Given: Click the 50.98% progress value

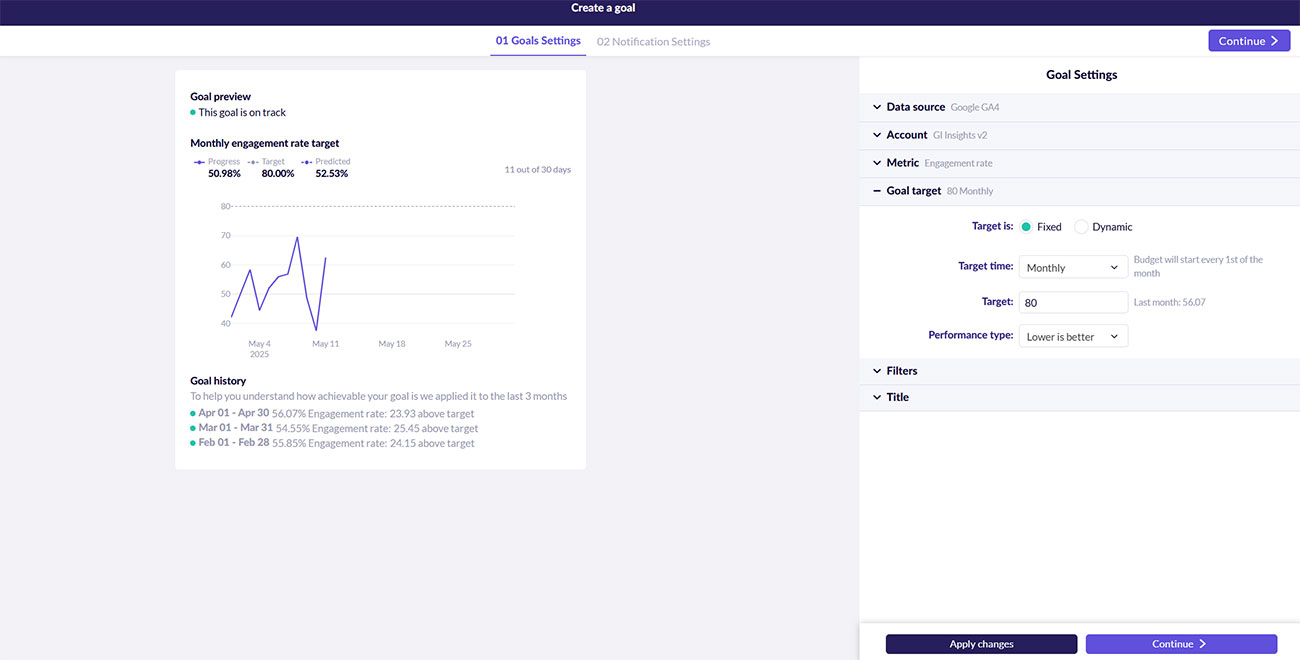Looking at the screenshot, I should click(224, 174).
